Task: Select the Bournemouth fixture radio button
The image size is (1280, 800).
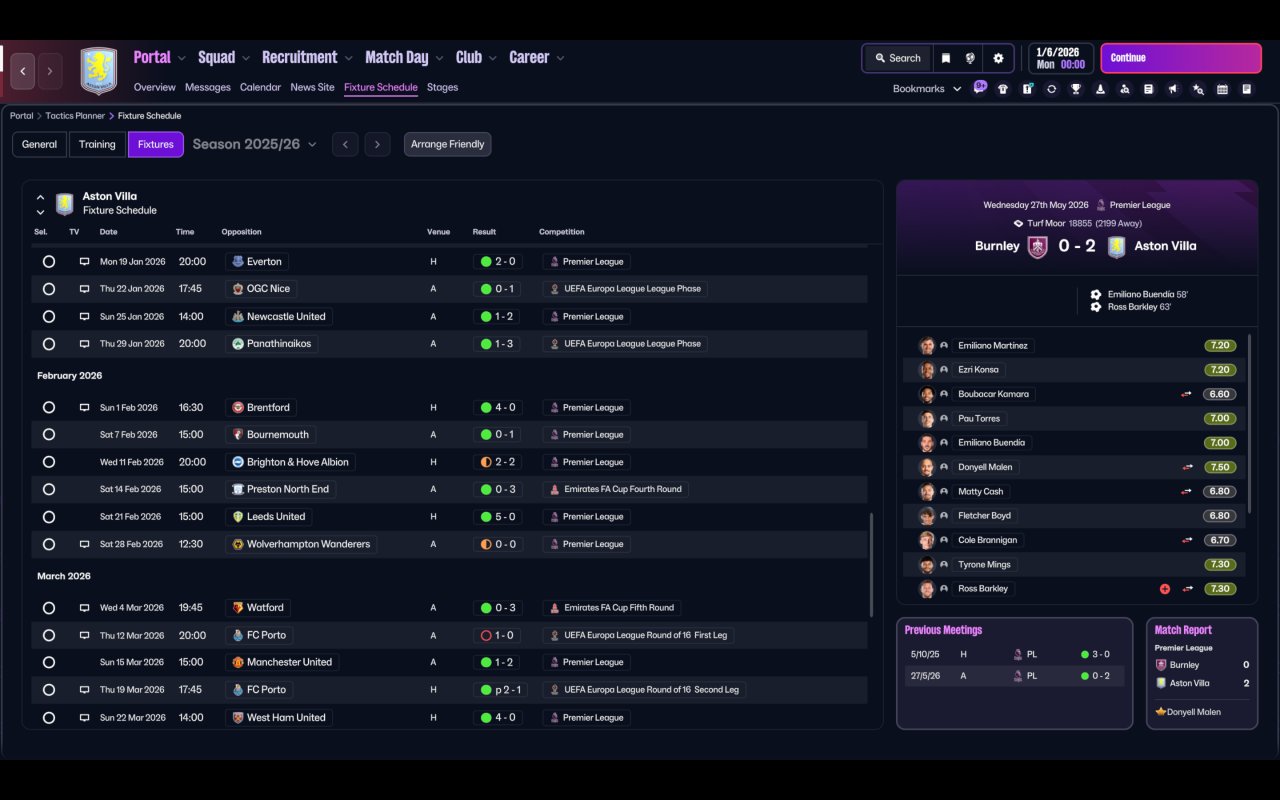Action: (x=49, y=435)
